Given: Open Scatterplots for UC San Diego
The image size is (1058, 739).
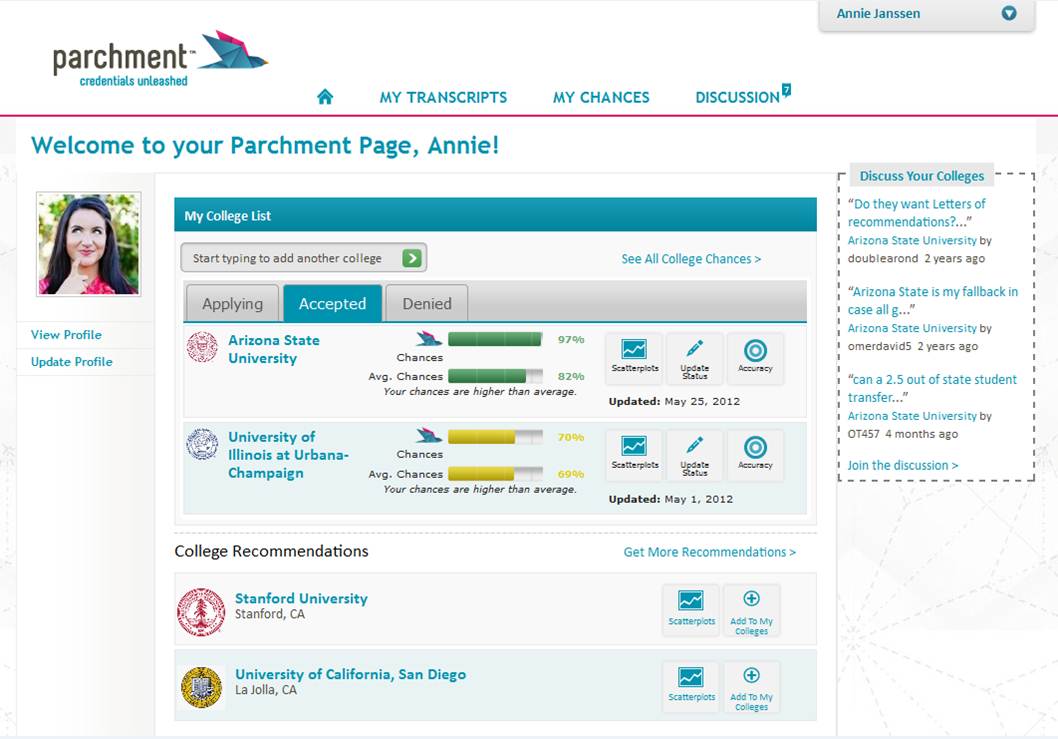Looking at the screenshot, I should pyautogui.click(x=692, y=686).
